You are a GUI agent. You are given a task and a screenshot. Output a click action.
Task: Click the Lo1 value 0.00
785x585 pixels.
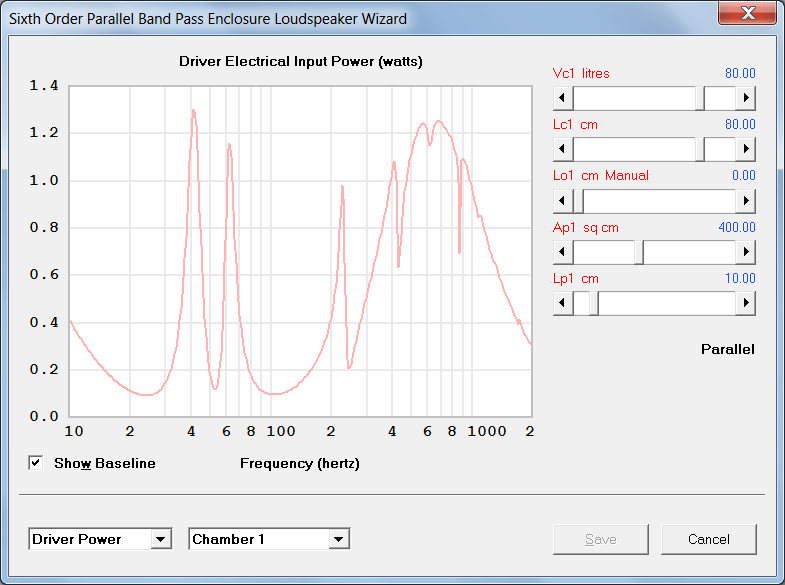pos(743,176)
